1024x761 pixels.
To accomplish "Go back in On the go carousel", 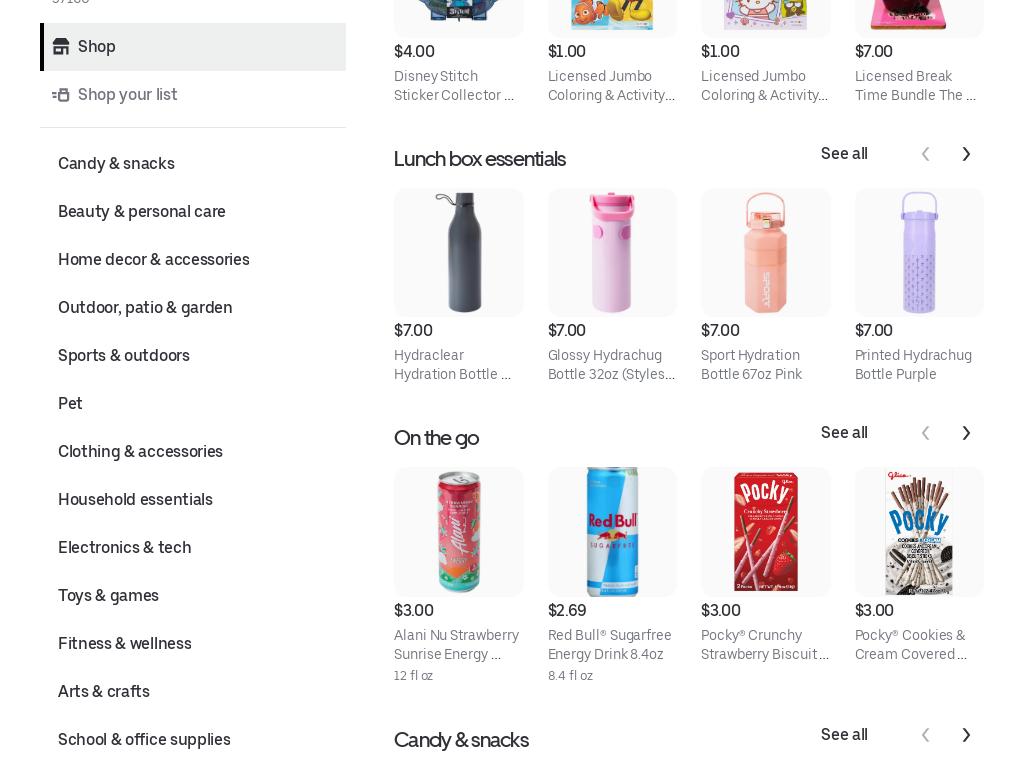I will [925, 433].
